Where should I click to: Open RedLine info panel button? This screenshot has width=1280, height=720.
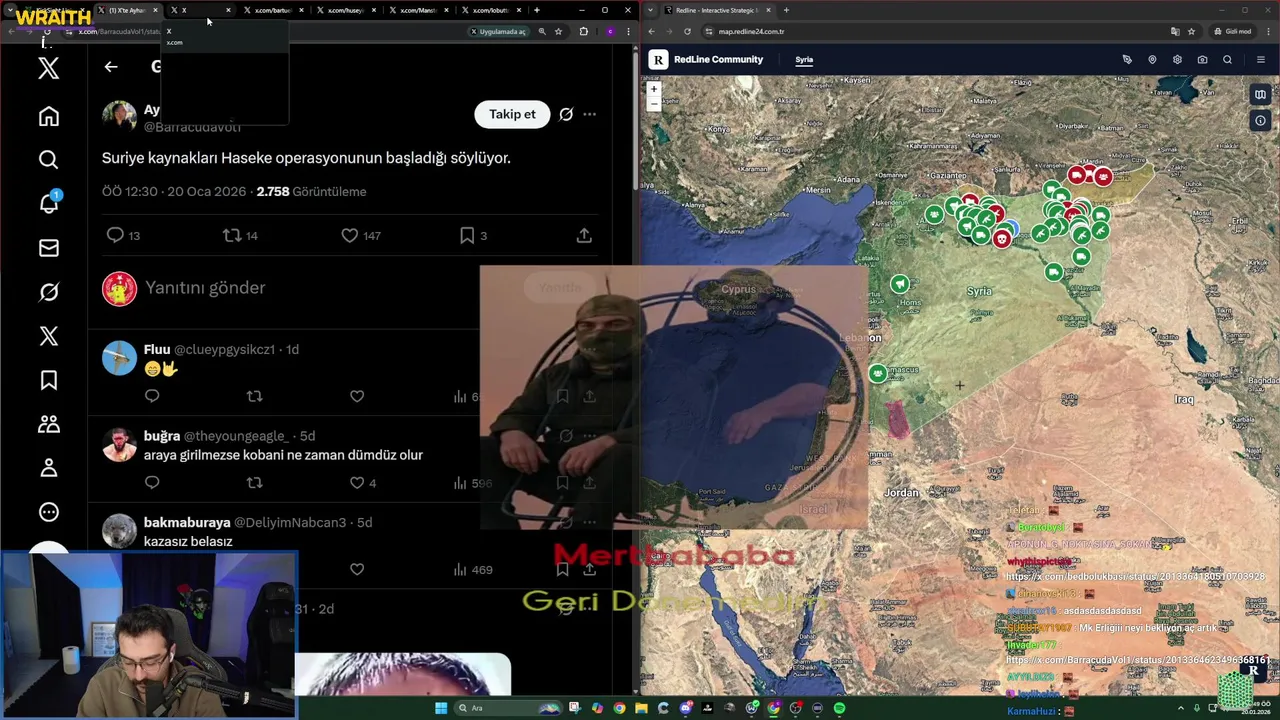tap(1260, 120)
